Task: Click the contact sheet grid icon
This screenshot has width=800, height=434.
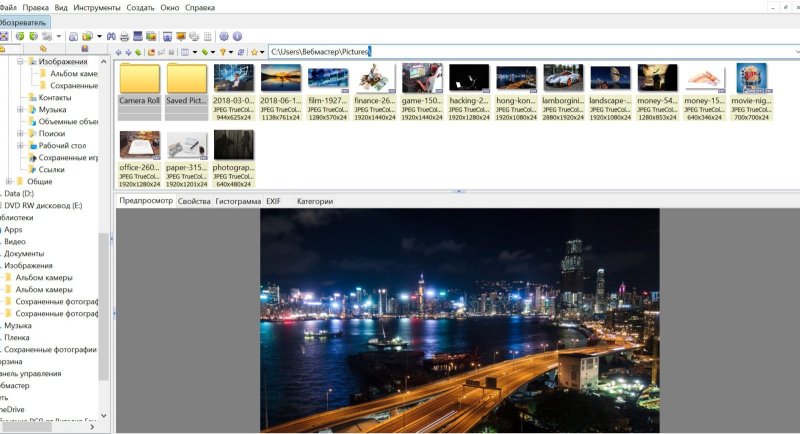Action: point(207,36)
